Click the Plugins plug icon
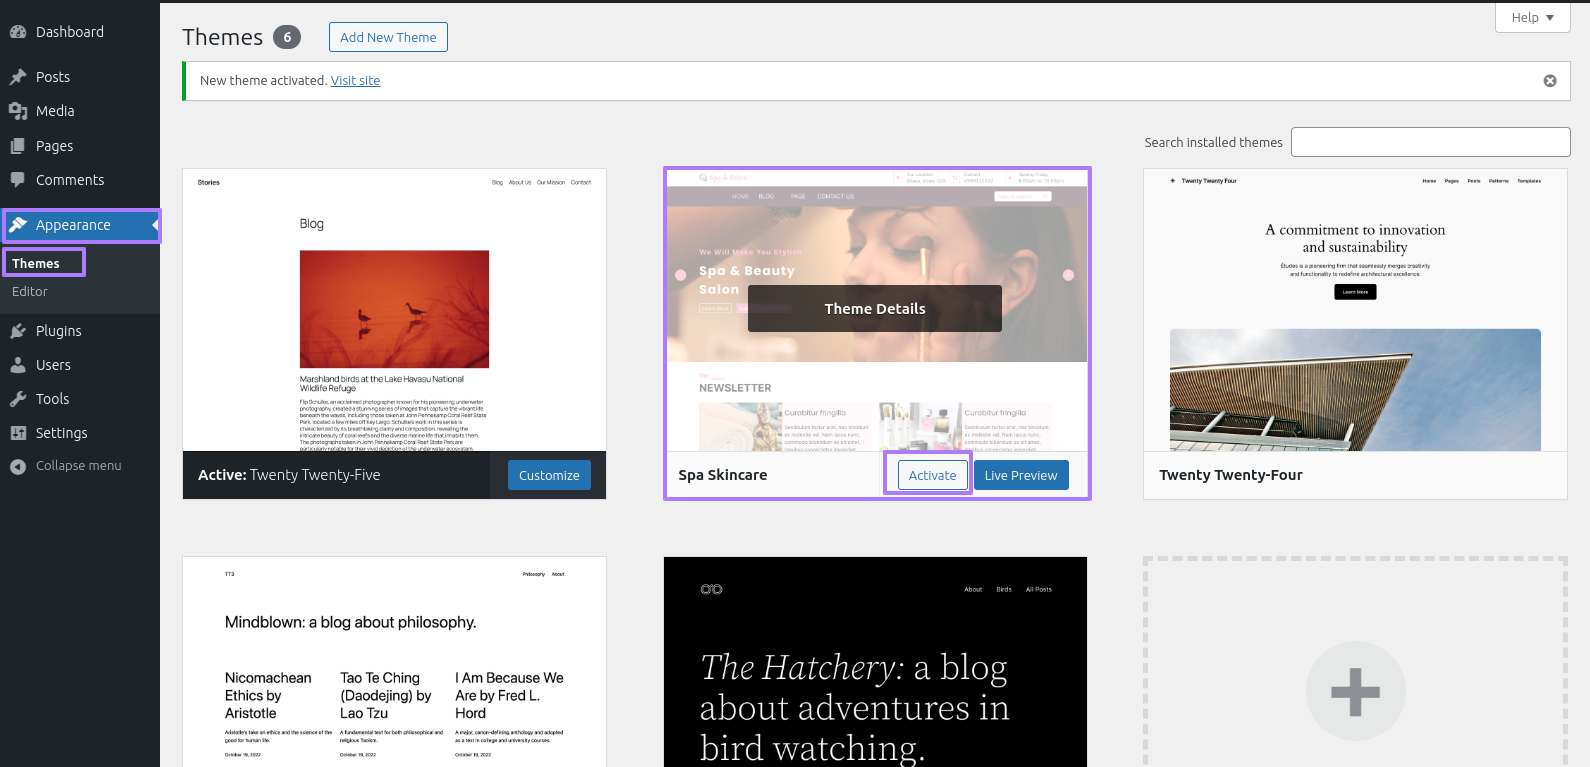The image size is (1590, 767). click(x=18, y=331)
